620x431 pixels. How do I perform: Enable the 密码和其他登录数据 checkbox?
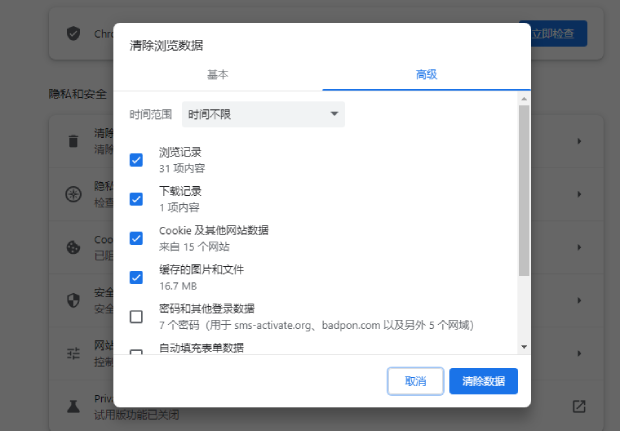[x=136, y=317]
